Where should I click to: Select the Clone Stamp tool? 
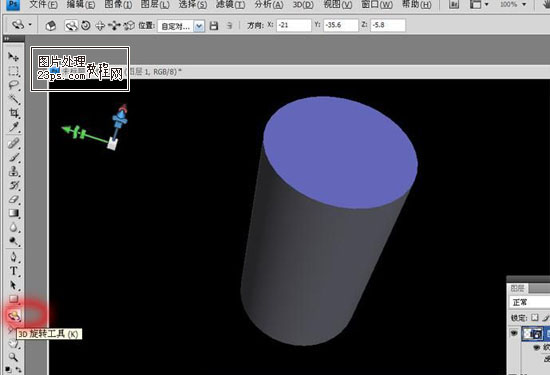click(14, 171)
